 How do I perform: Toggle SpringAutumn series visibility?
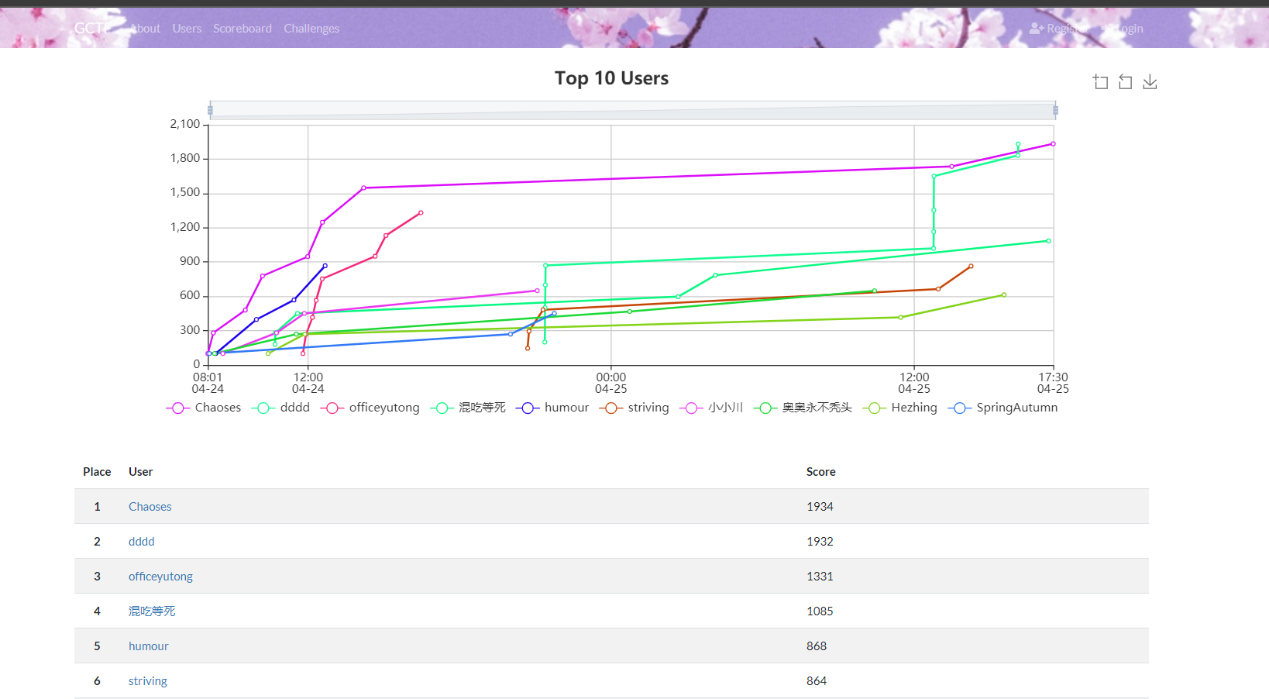(961, 408)
